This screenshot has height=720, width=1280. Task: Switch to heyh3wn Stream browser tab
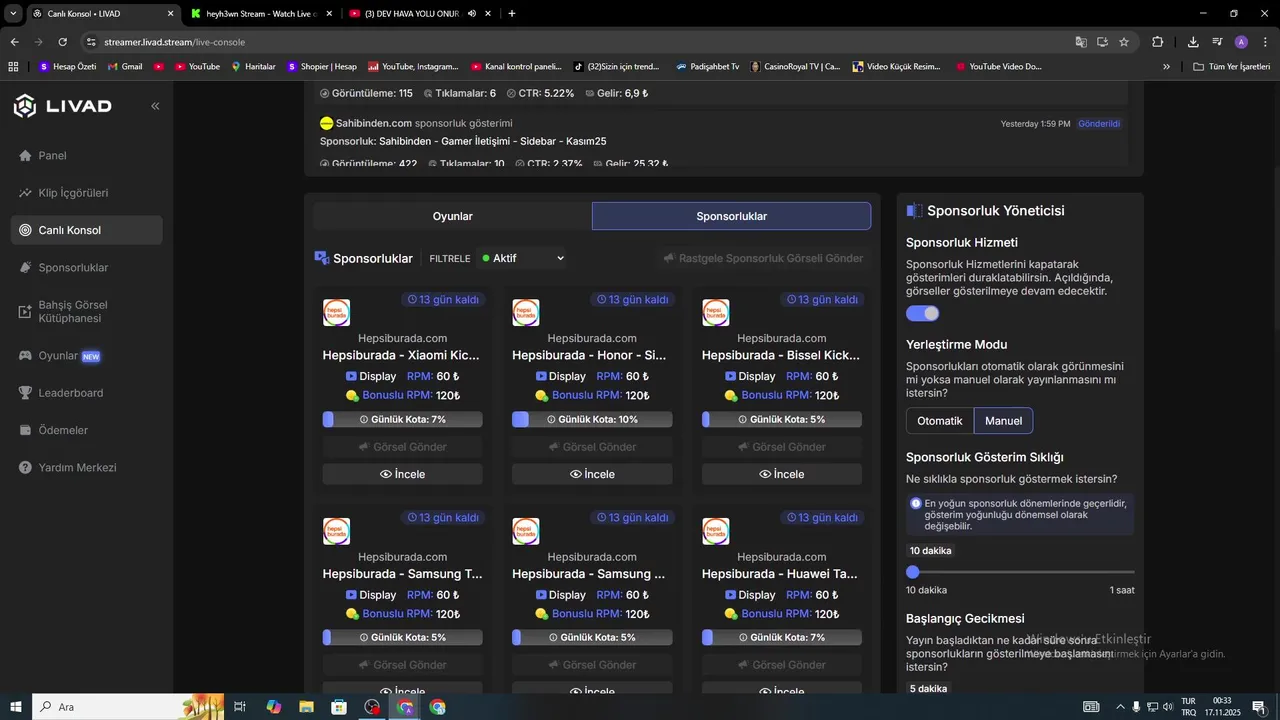(x=261, y=14)
